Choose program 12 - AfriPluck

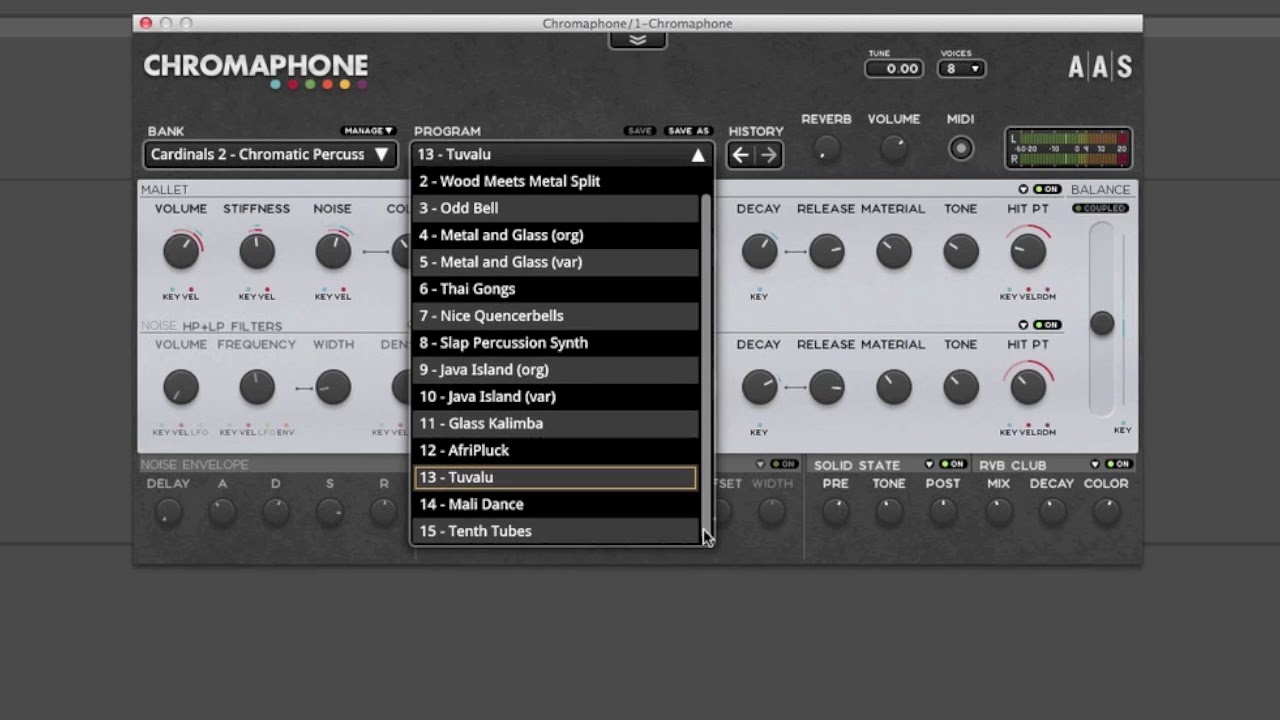coord(556,451)
